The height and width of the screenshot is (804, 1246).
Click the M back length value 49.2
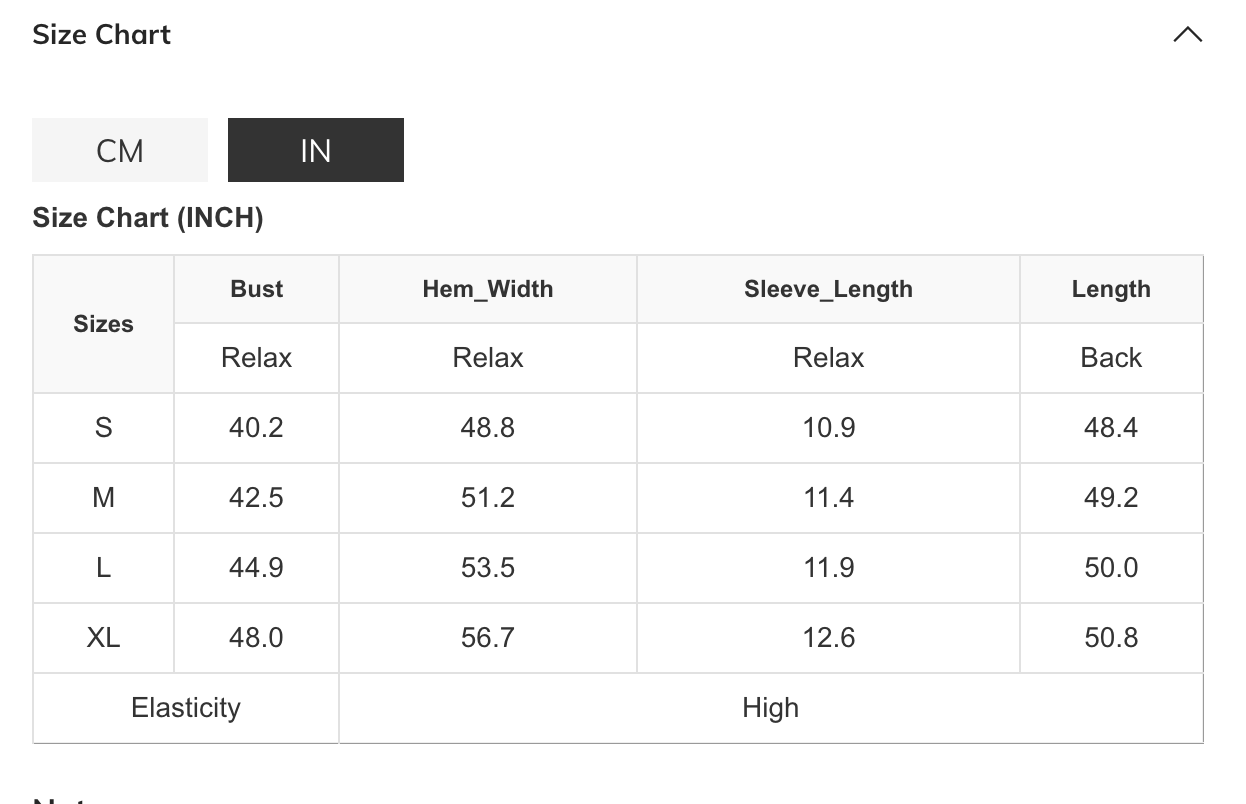pos(1111,498)
